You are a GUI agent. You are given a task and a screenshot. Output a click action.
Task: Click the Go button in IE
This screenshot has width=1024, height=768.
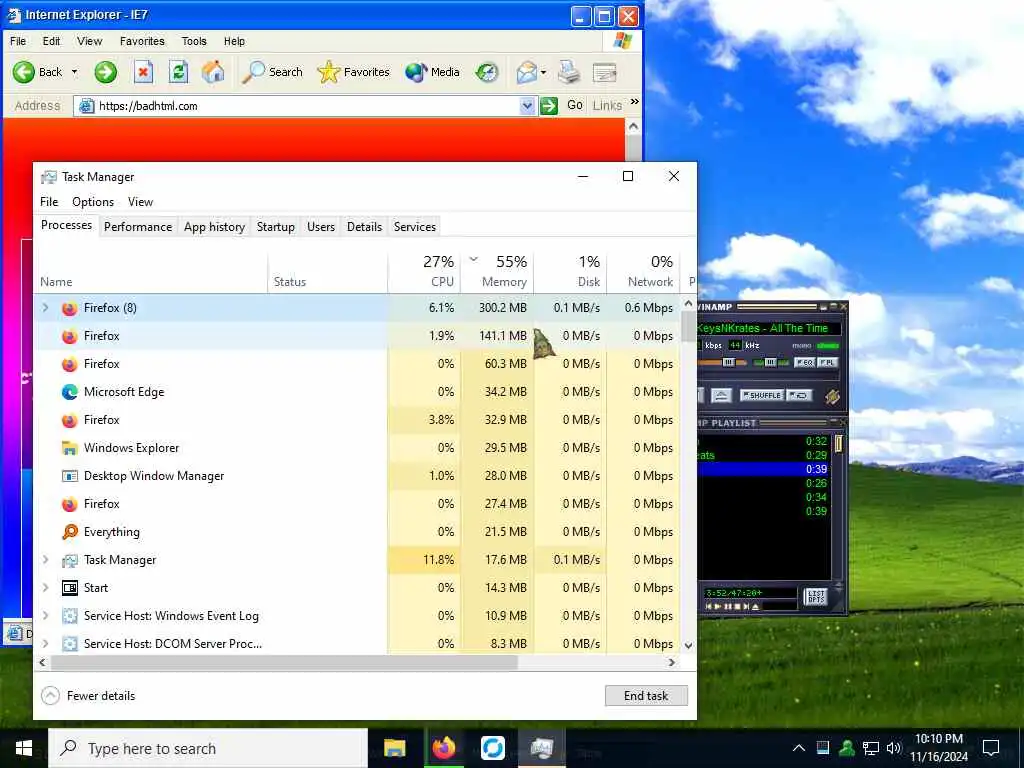pos(575,105)
